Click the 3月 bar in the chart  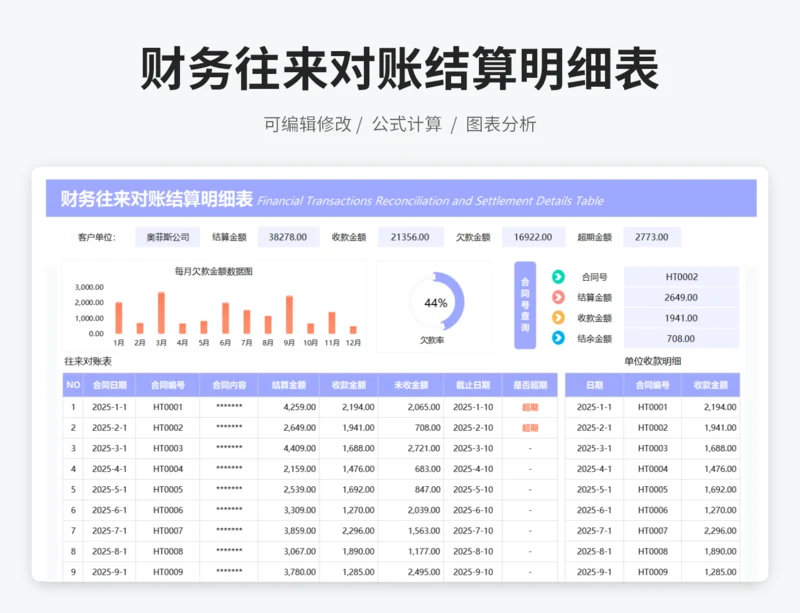[161, 313]
